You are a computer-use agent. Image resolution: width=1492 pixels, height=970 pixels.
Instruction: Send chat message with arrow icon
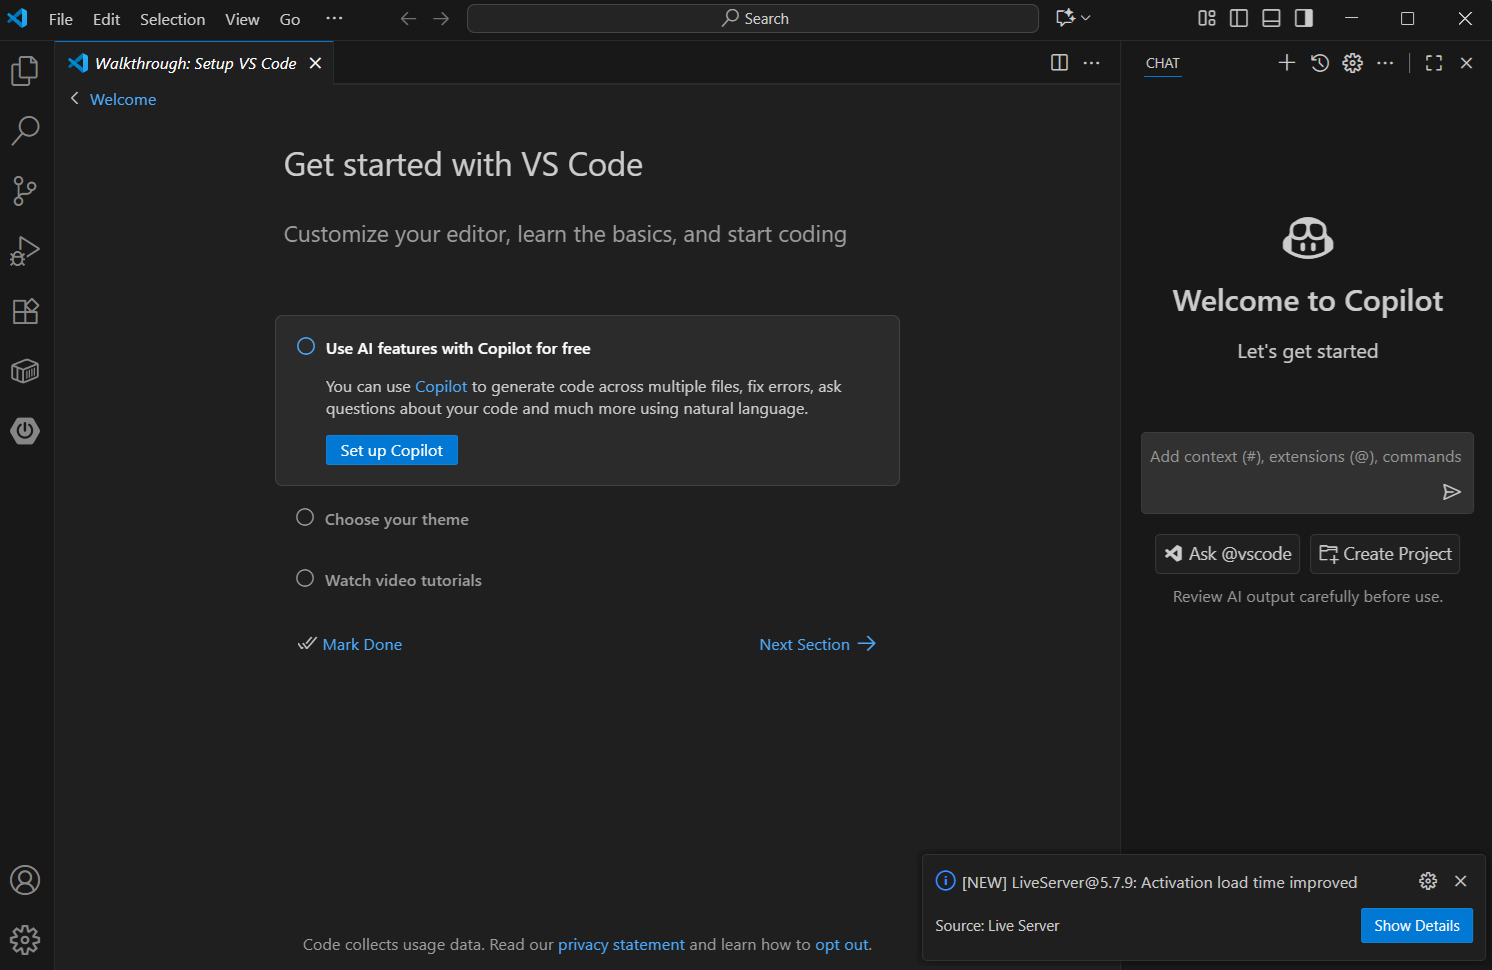[x=1452, y=492]
